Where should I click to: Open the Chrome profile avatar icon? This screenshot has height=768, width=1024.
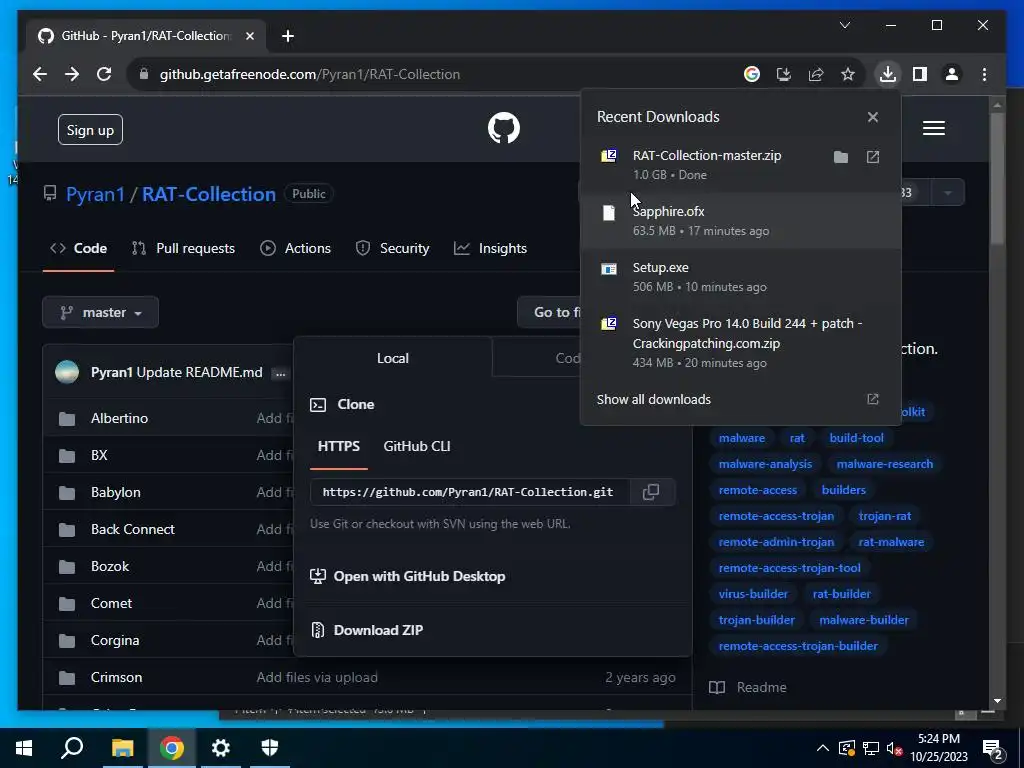click(952, 74)
